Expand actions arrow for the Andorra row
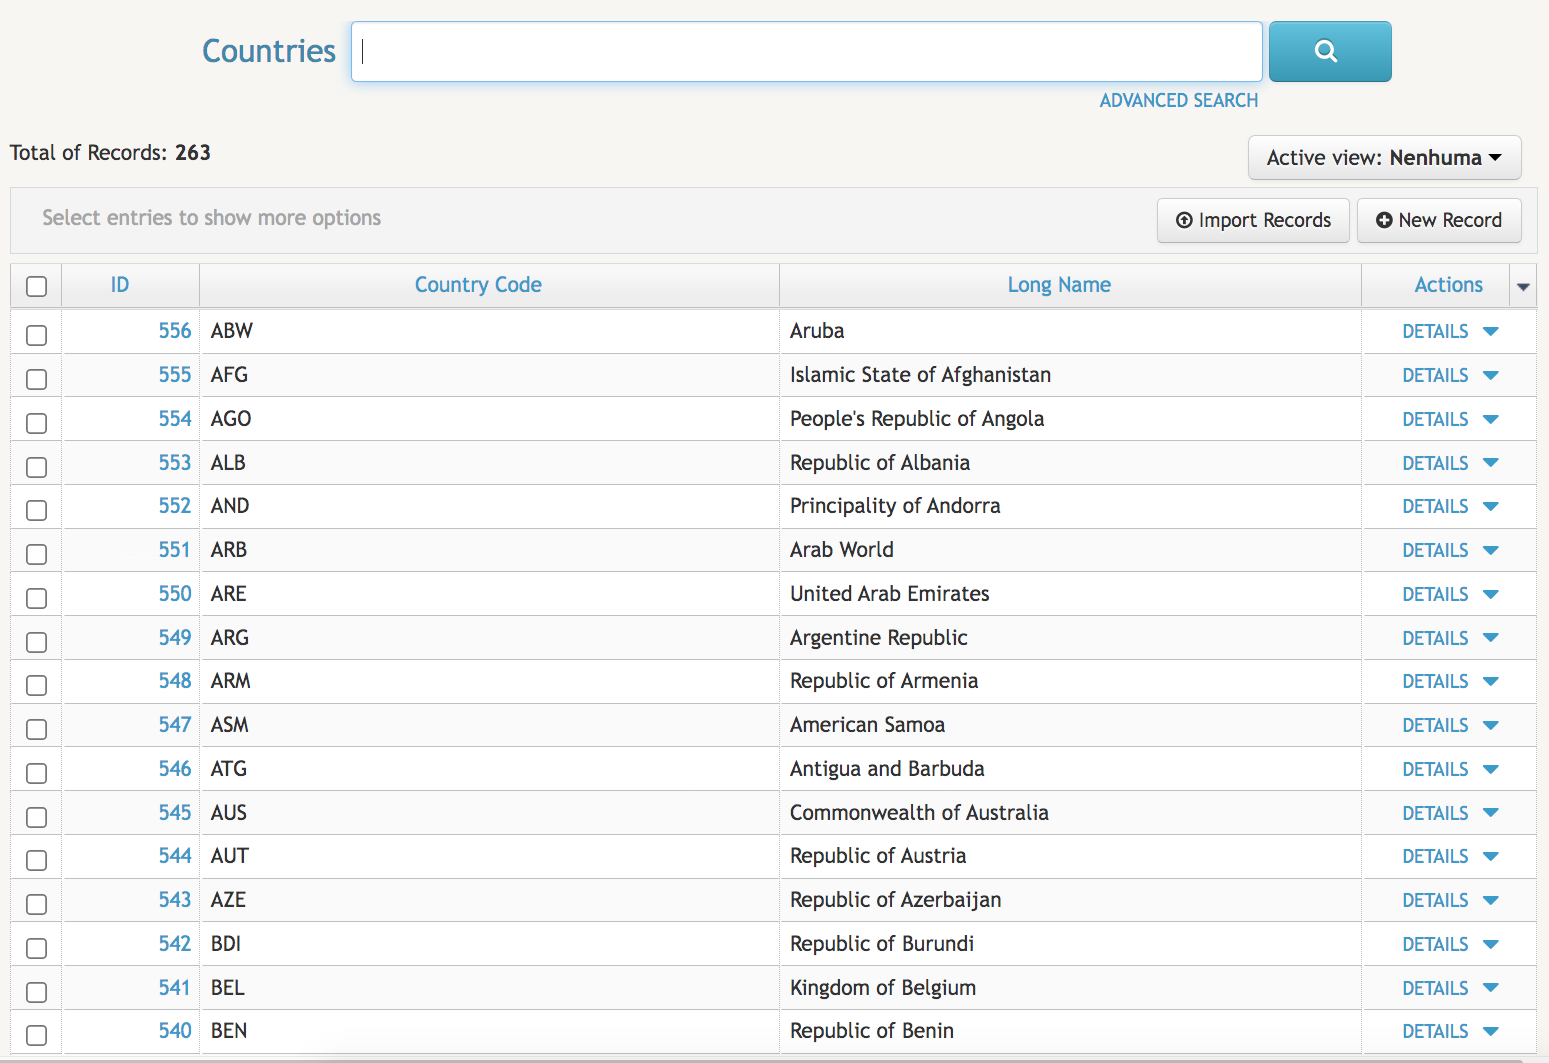This screenshot has width=1549, height=1063. [x=1490, y=506]
